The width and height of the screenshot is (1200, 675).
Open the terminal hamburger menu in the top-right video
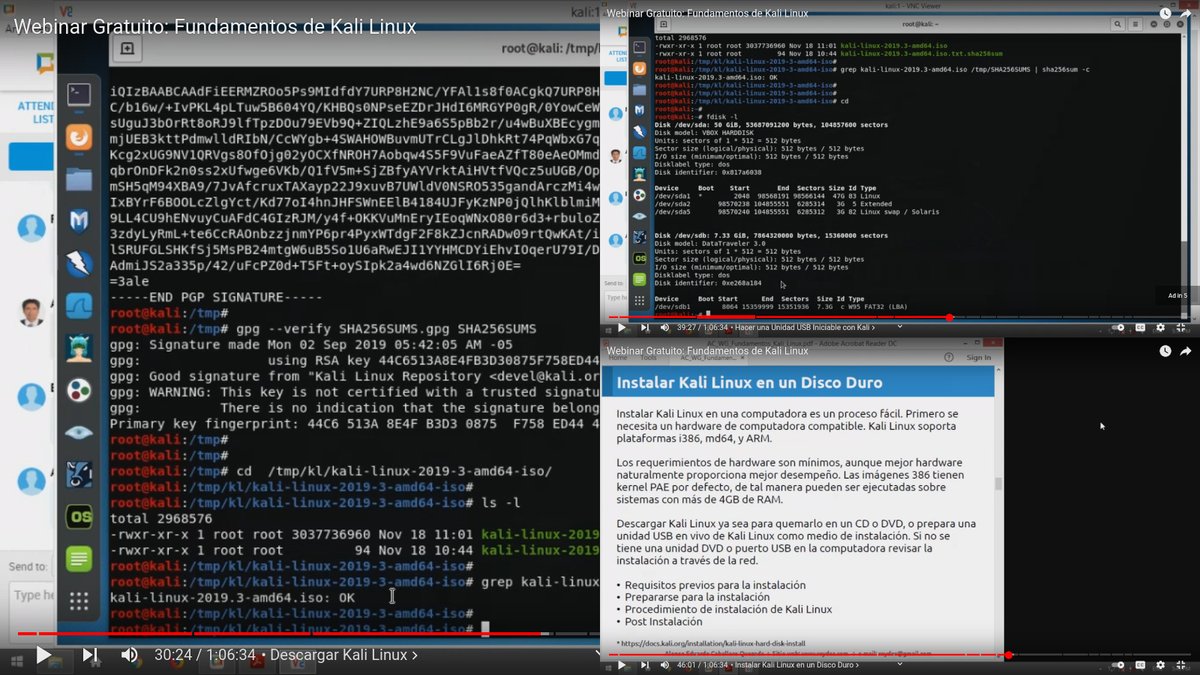pos(1136,24)
